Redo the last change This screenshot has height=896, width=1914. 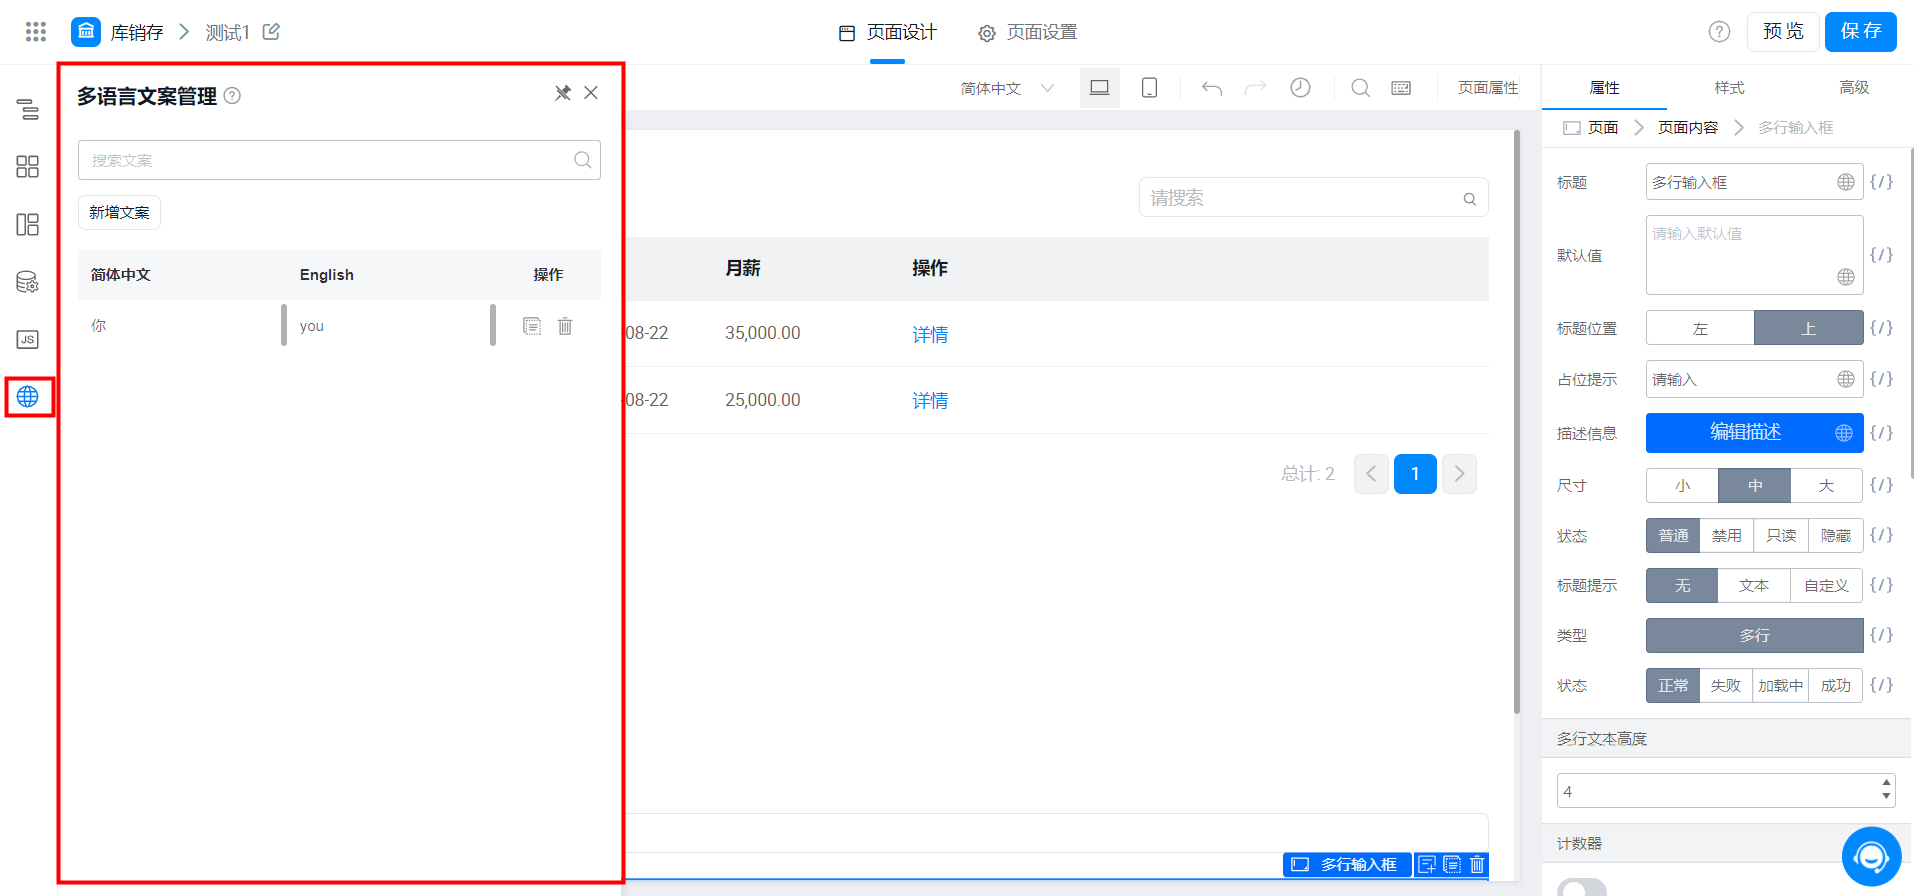[x=1255, y=88]
